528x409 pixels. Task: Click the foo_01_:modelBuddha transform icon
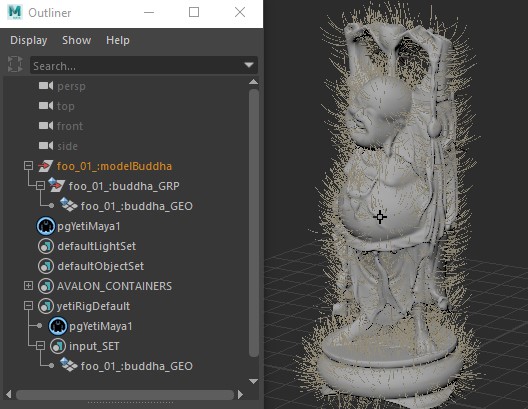(45, 166)
